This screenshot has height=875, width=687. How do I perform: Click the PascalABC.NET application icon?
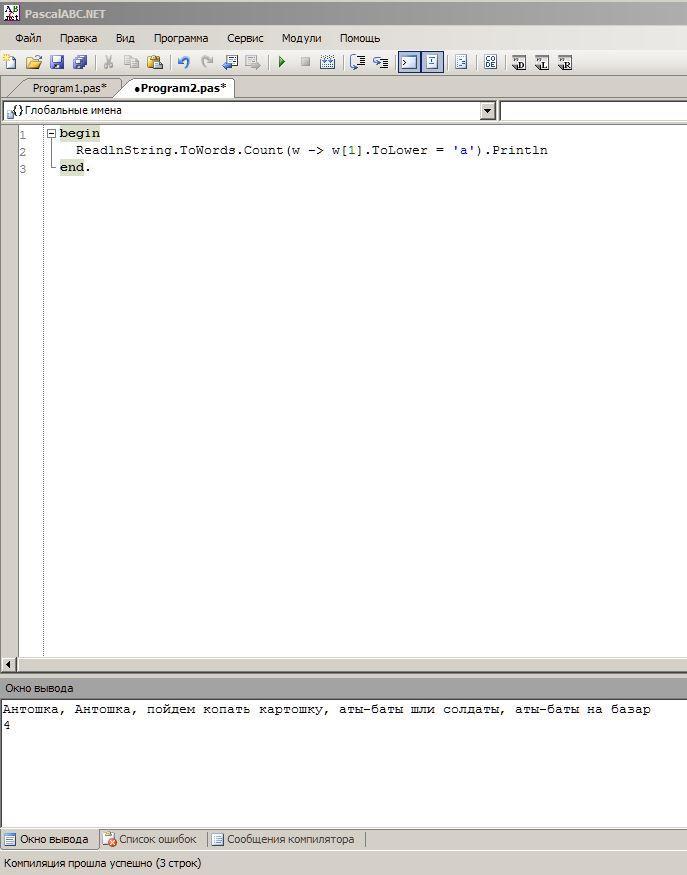click(11, 13)
